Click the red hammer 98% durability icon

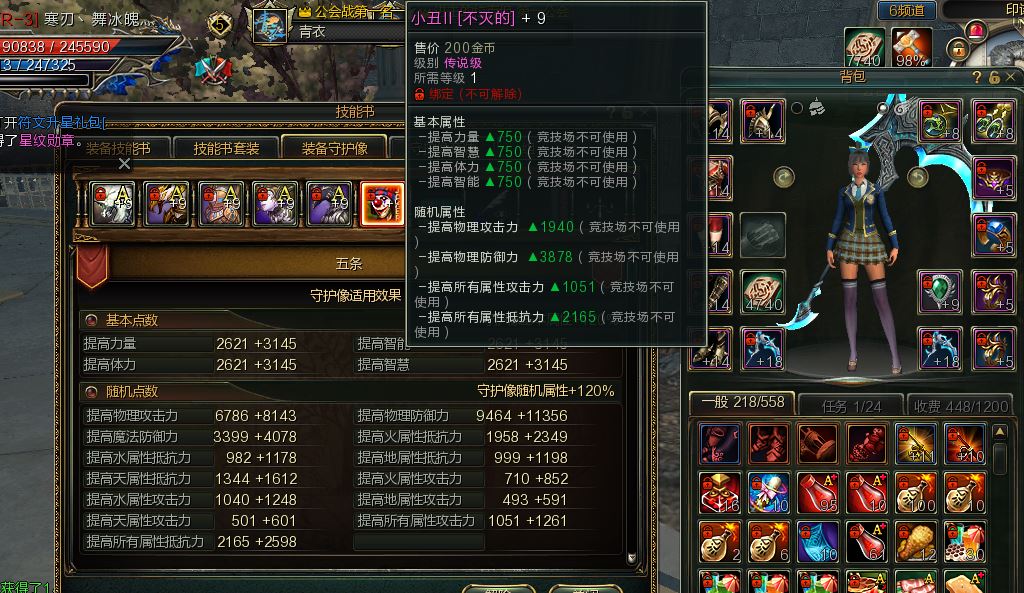[911, 48]
